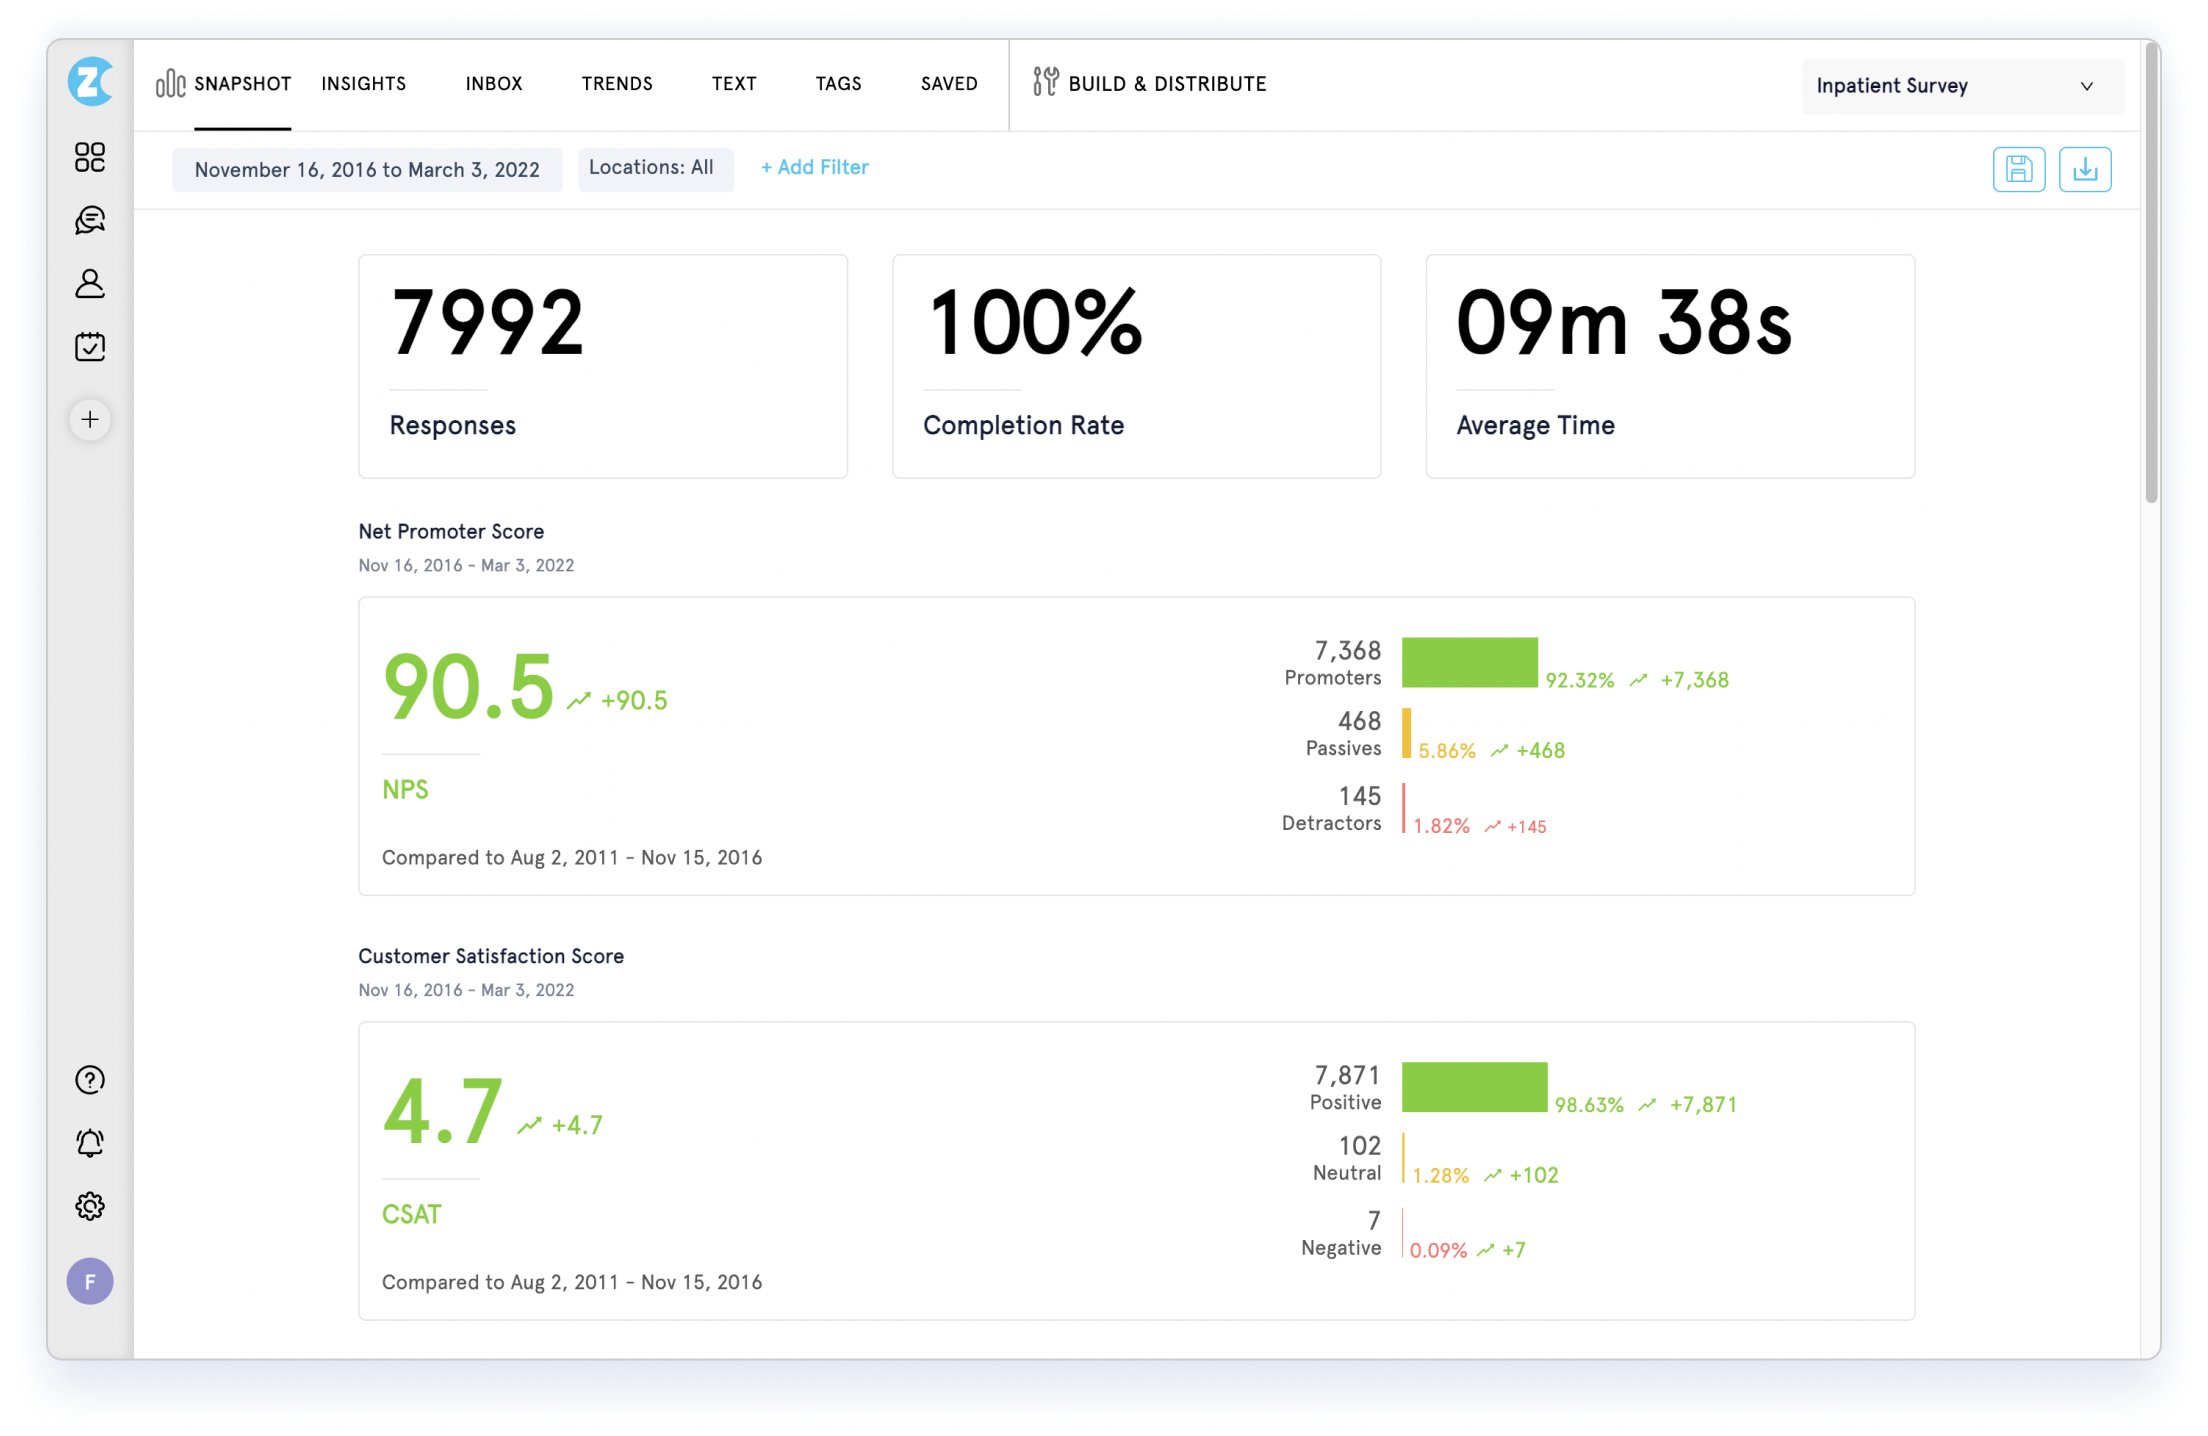The image size is (2208, 1436).
Task: Open the Text tab
Action: (734, 84)
